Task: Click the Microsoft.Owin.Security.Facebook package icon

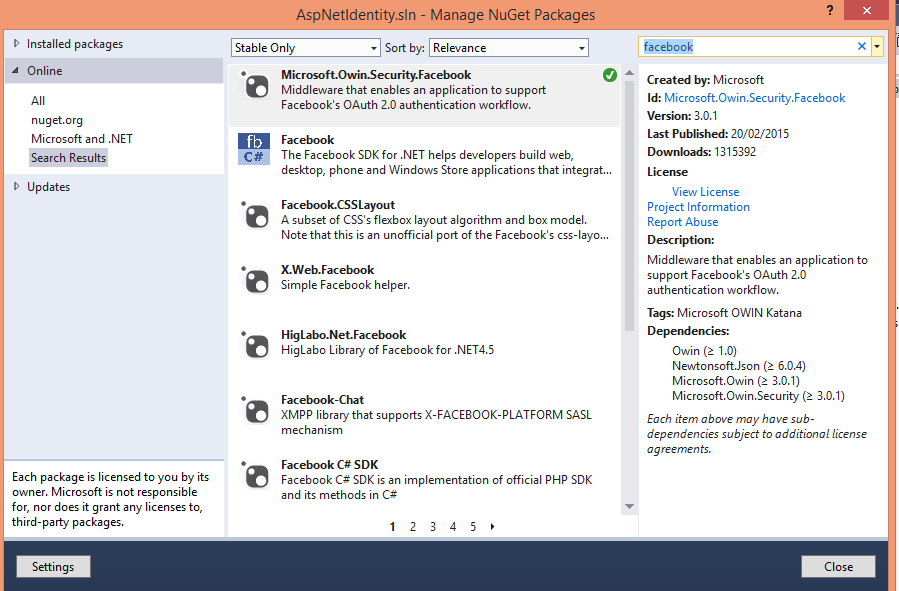Action: tap(255, 87)
